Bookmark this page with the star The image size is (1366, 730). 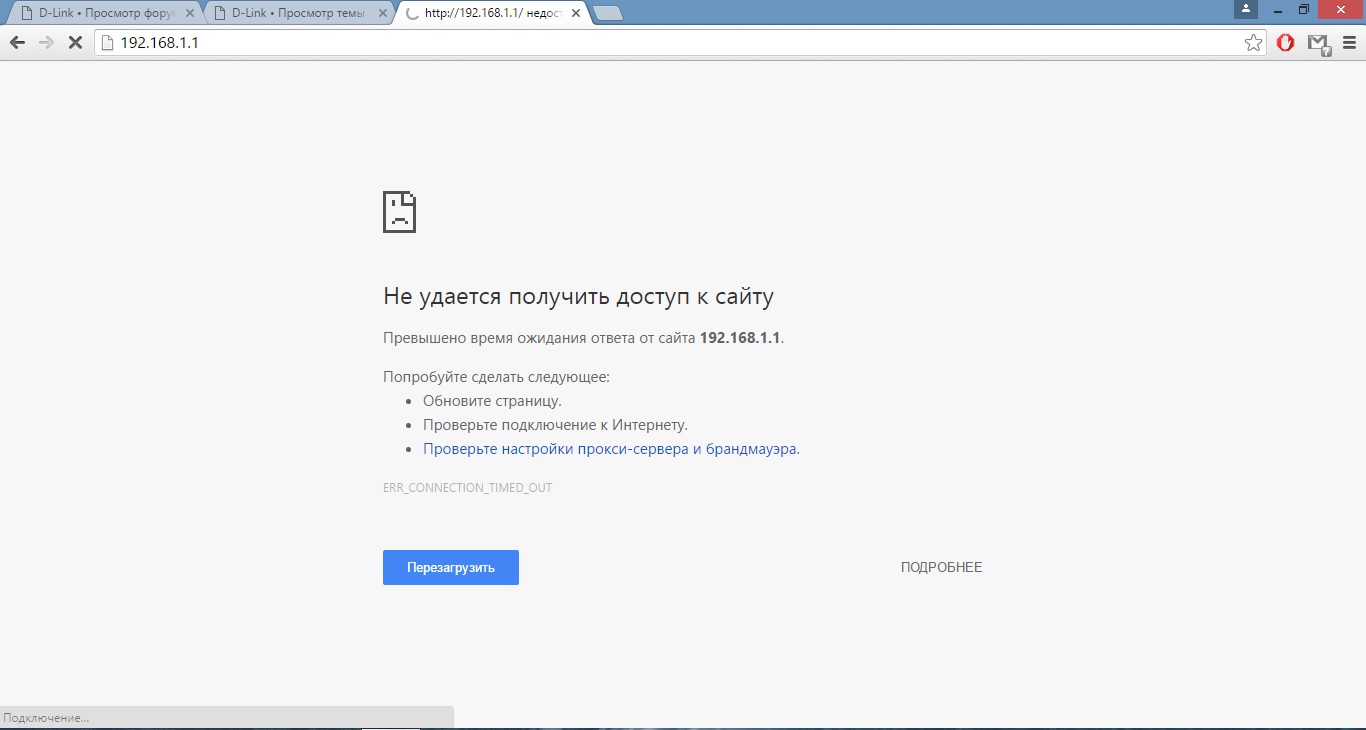coord(1253,43)
